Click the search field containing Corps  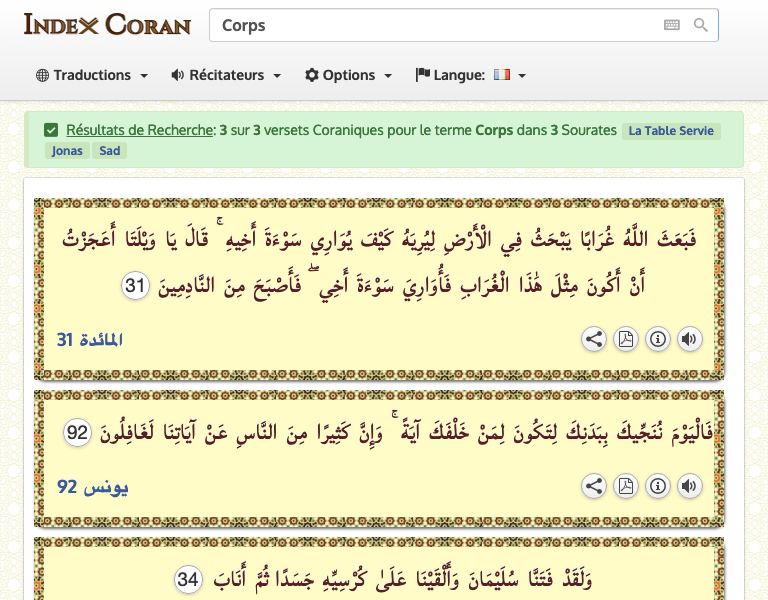430,25
